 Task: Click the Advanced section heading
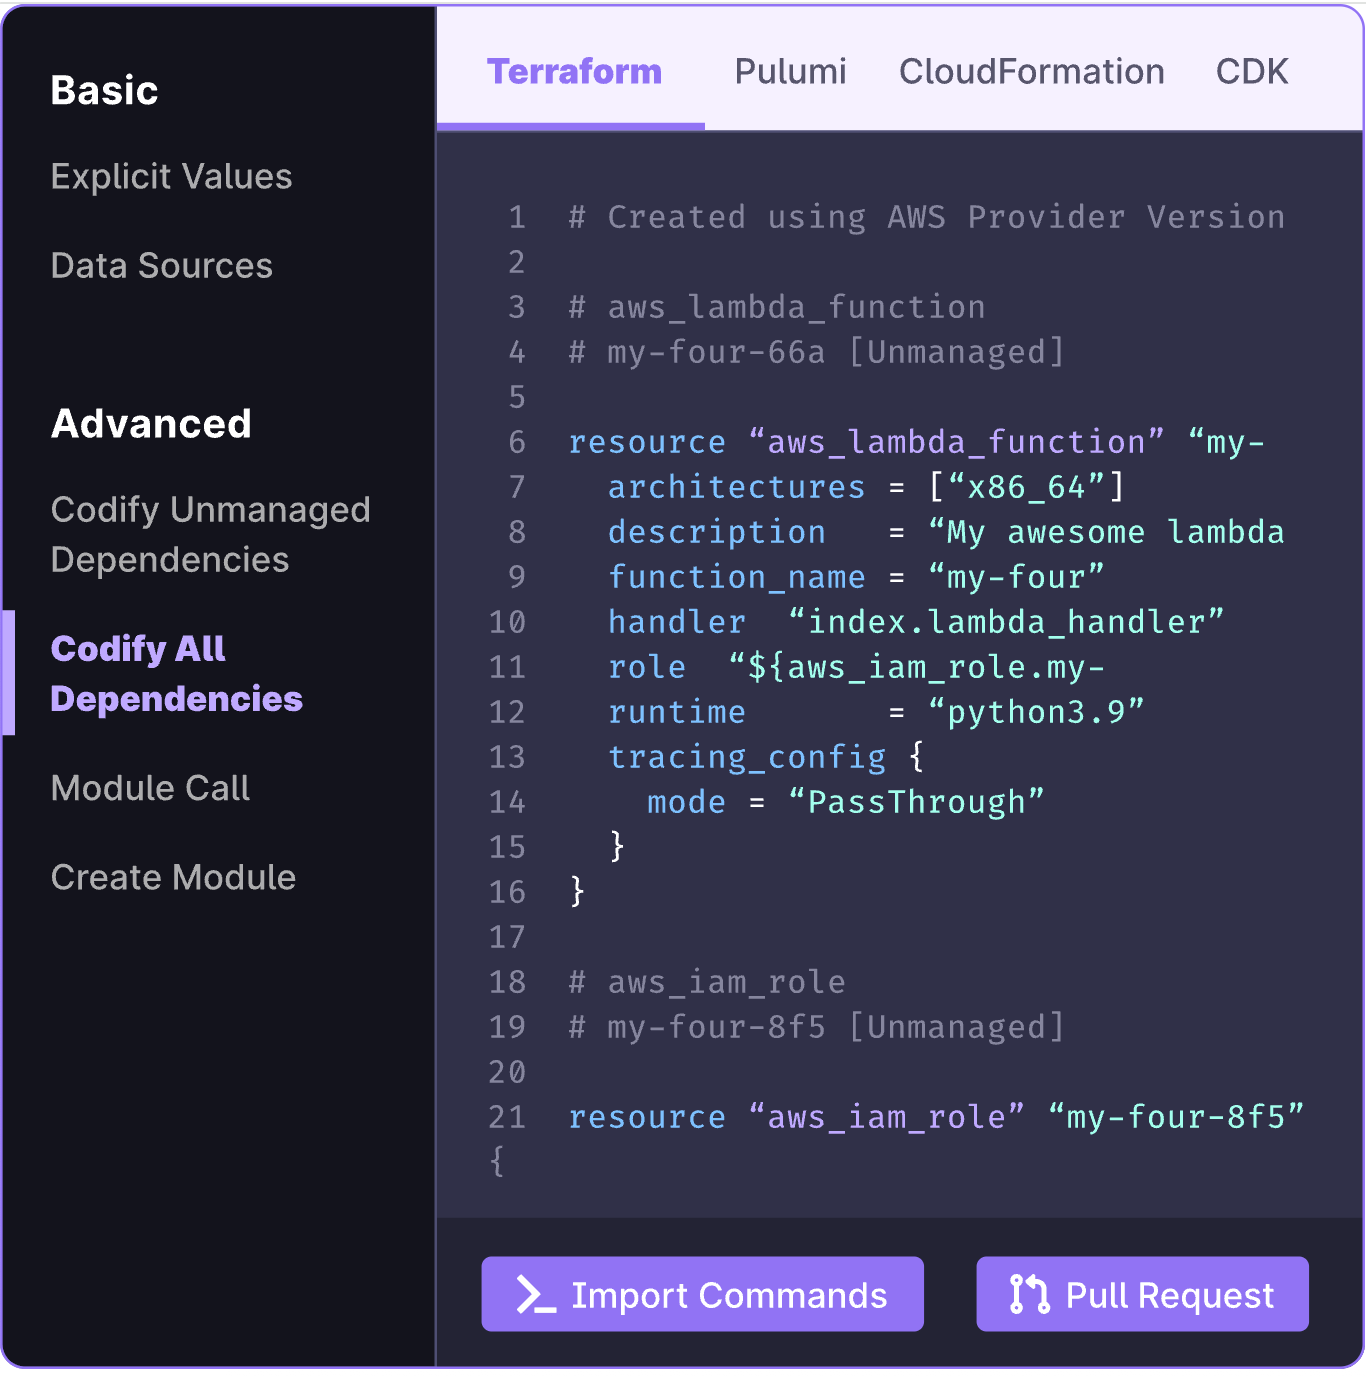(x=151, y=424)
